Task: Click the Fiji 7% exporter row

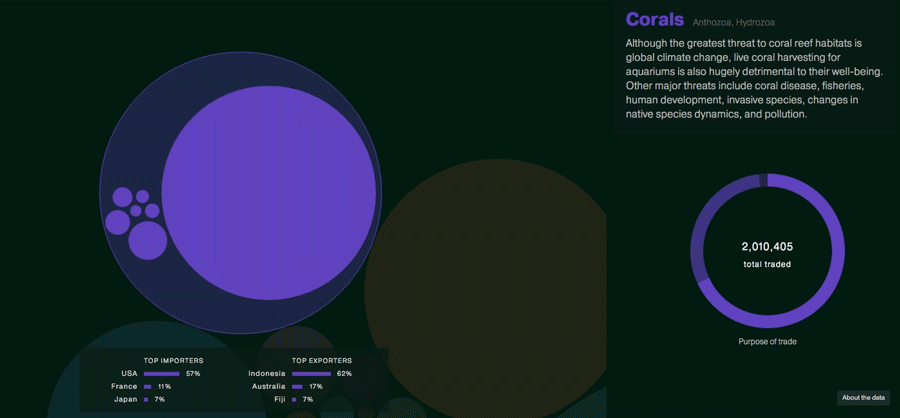Action: [x=292, y=399]
